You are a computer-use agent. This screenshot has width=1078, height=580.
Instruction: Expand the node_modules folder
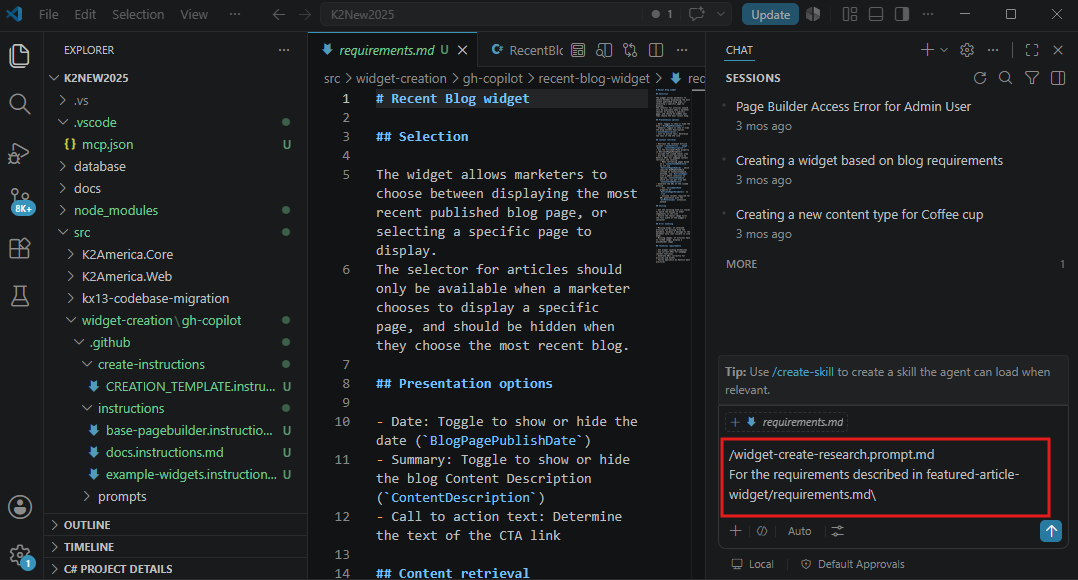(x=63, y=210)
